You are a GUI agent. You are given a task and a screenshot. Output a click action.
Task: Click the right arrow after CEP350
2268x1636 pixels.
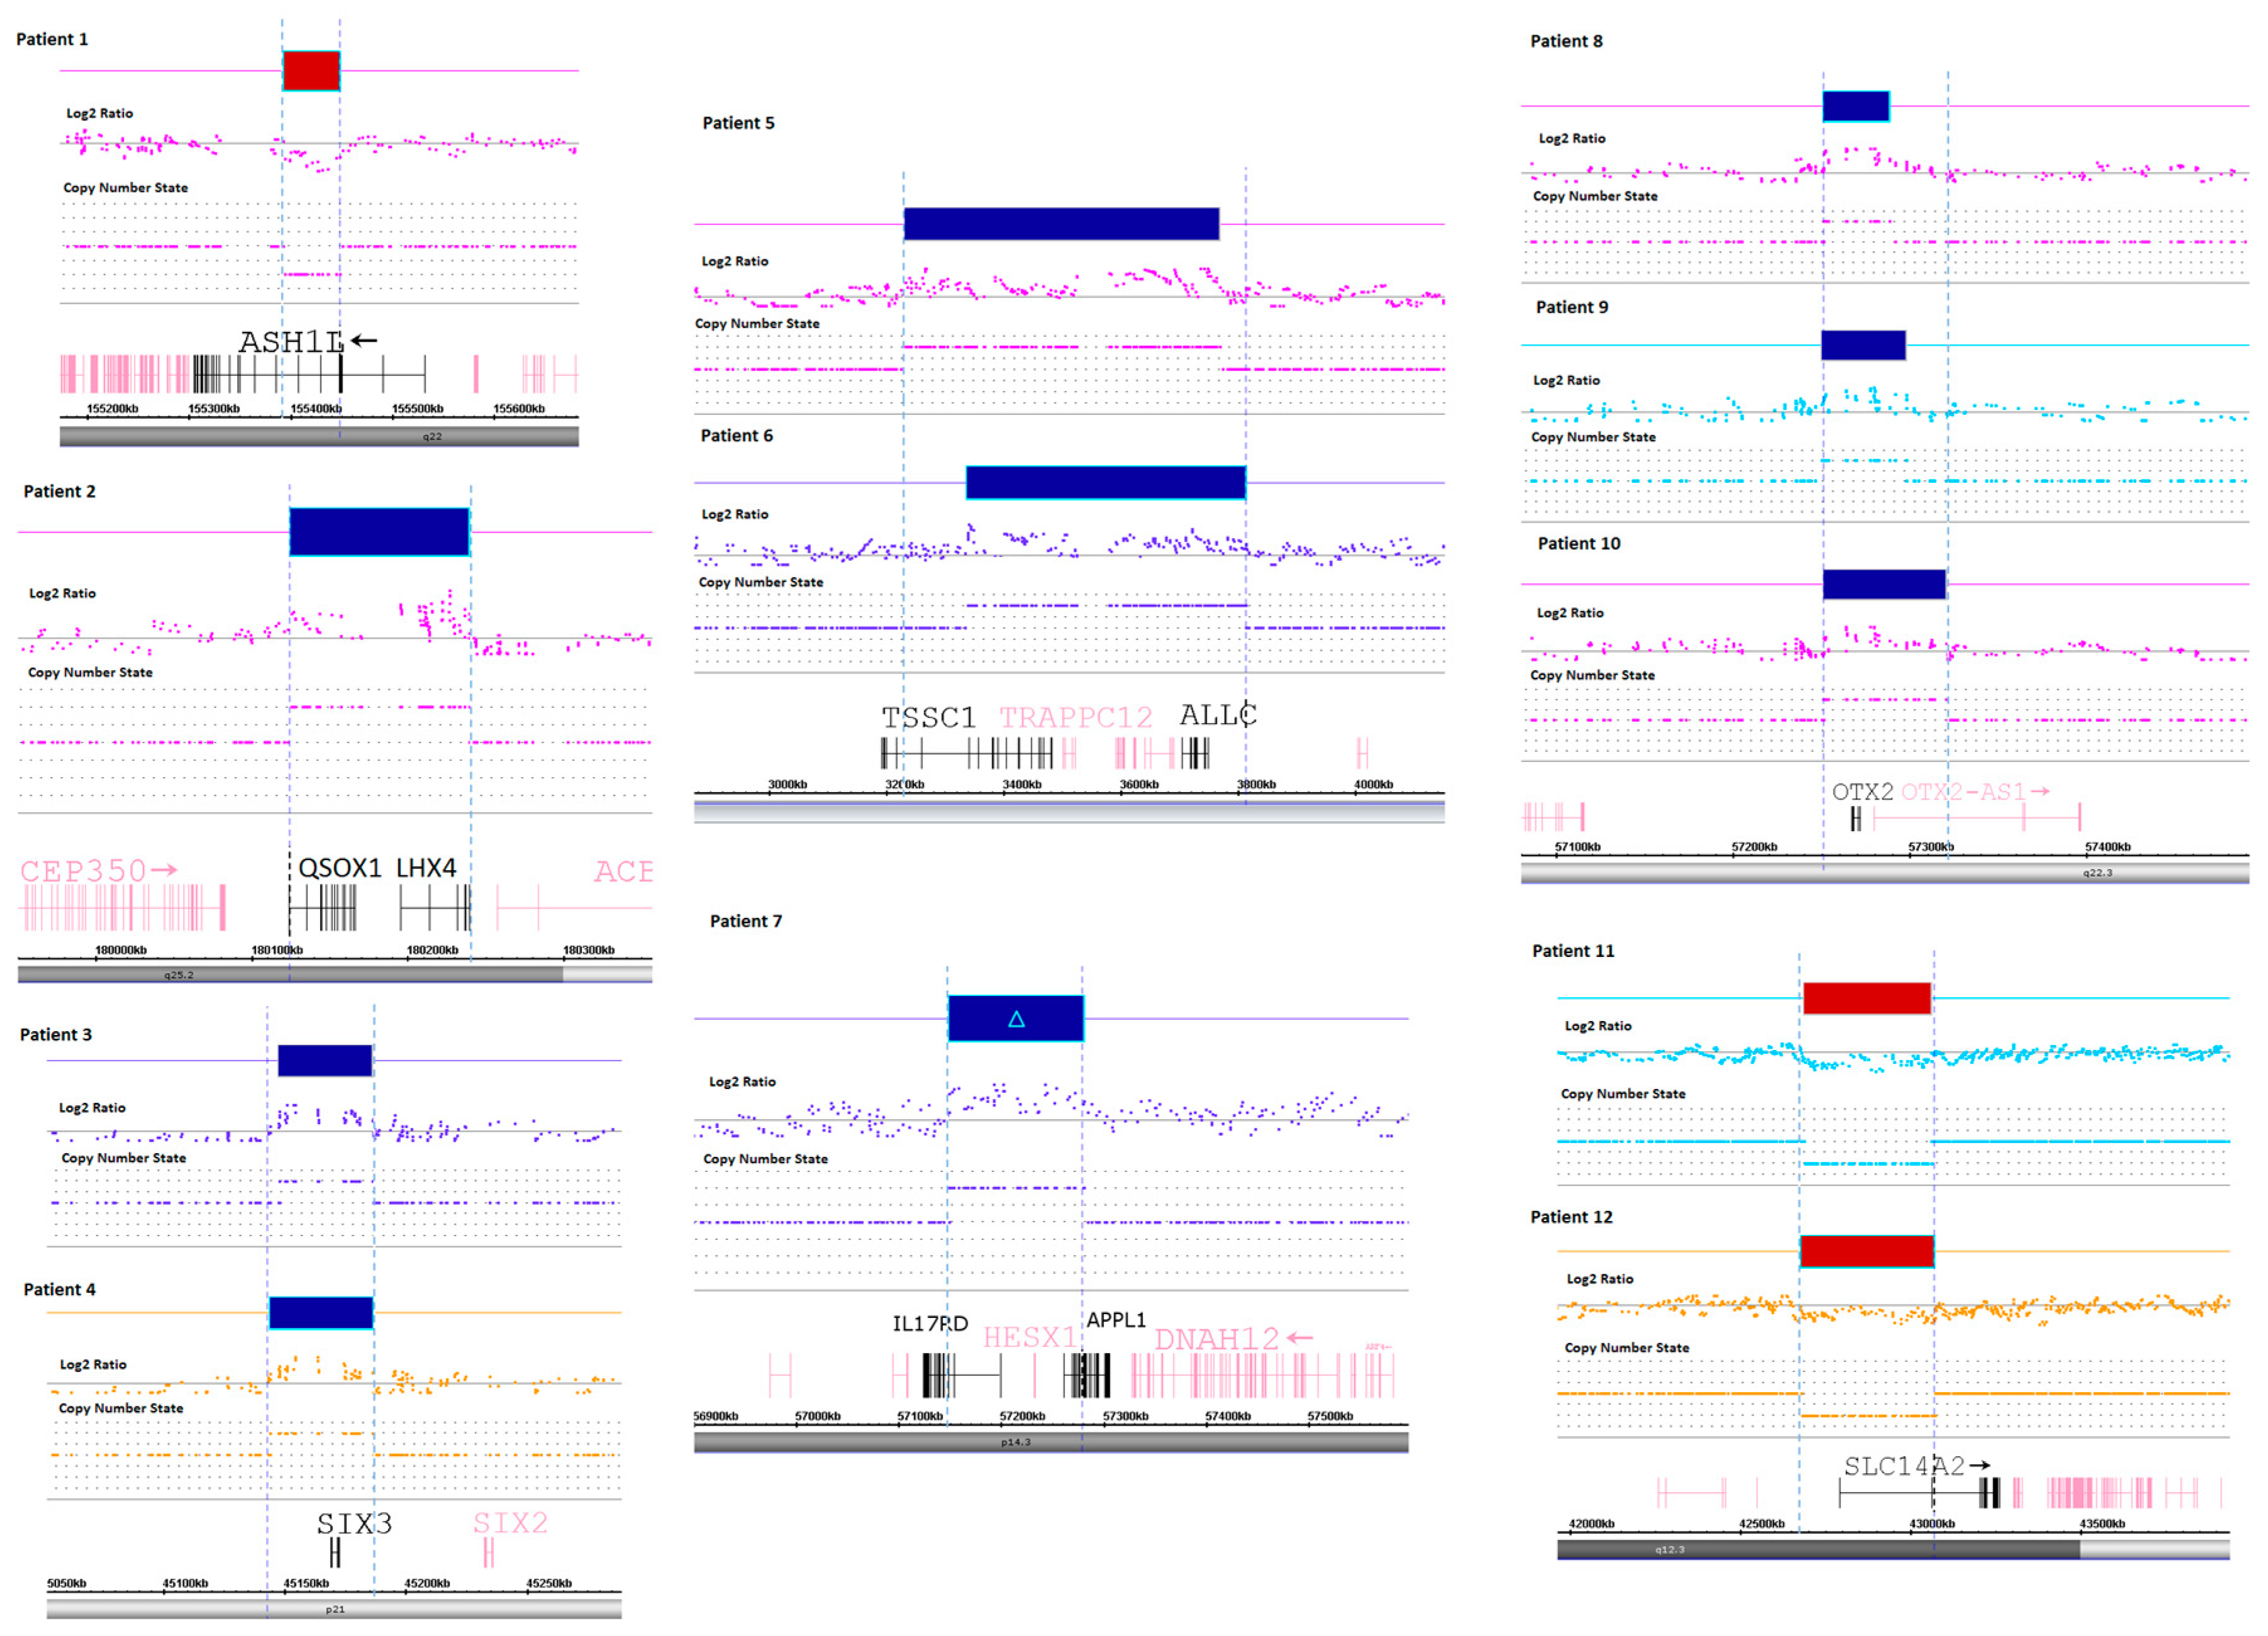(x=164, y=869)
